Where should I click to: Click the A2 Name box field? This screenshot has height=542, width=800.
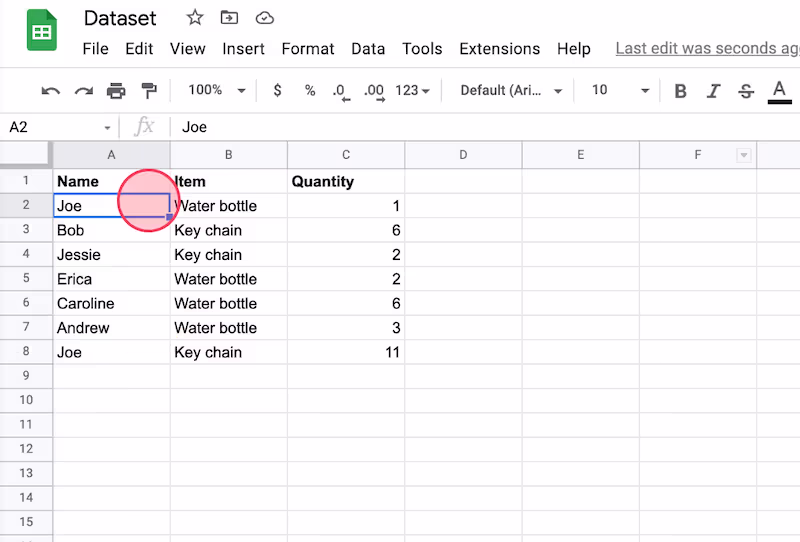click(x=59, y=127)
